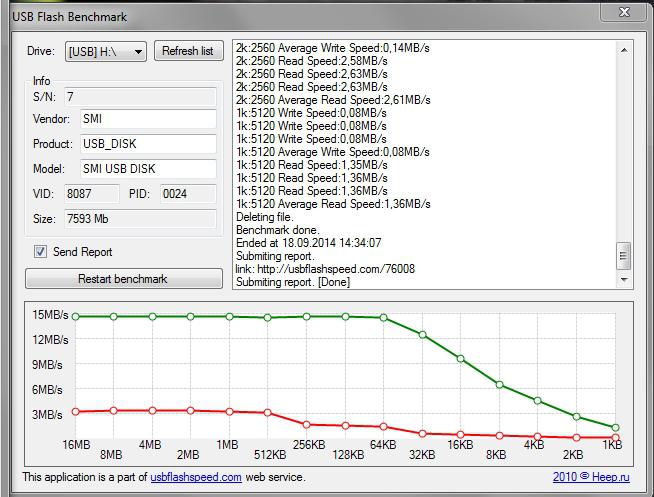
Task: Click the green read-speed point at 16KB
Action: click(x=460, y=359)
